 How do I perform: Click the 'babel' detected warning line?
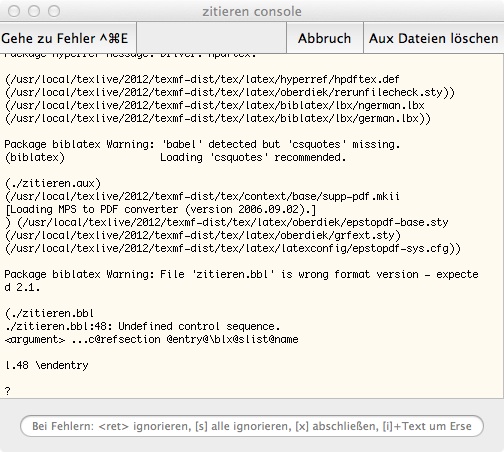tap(202, 144)
